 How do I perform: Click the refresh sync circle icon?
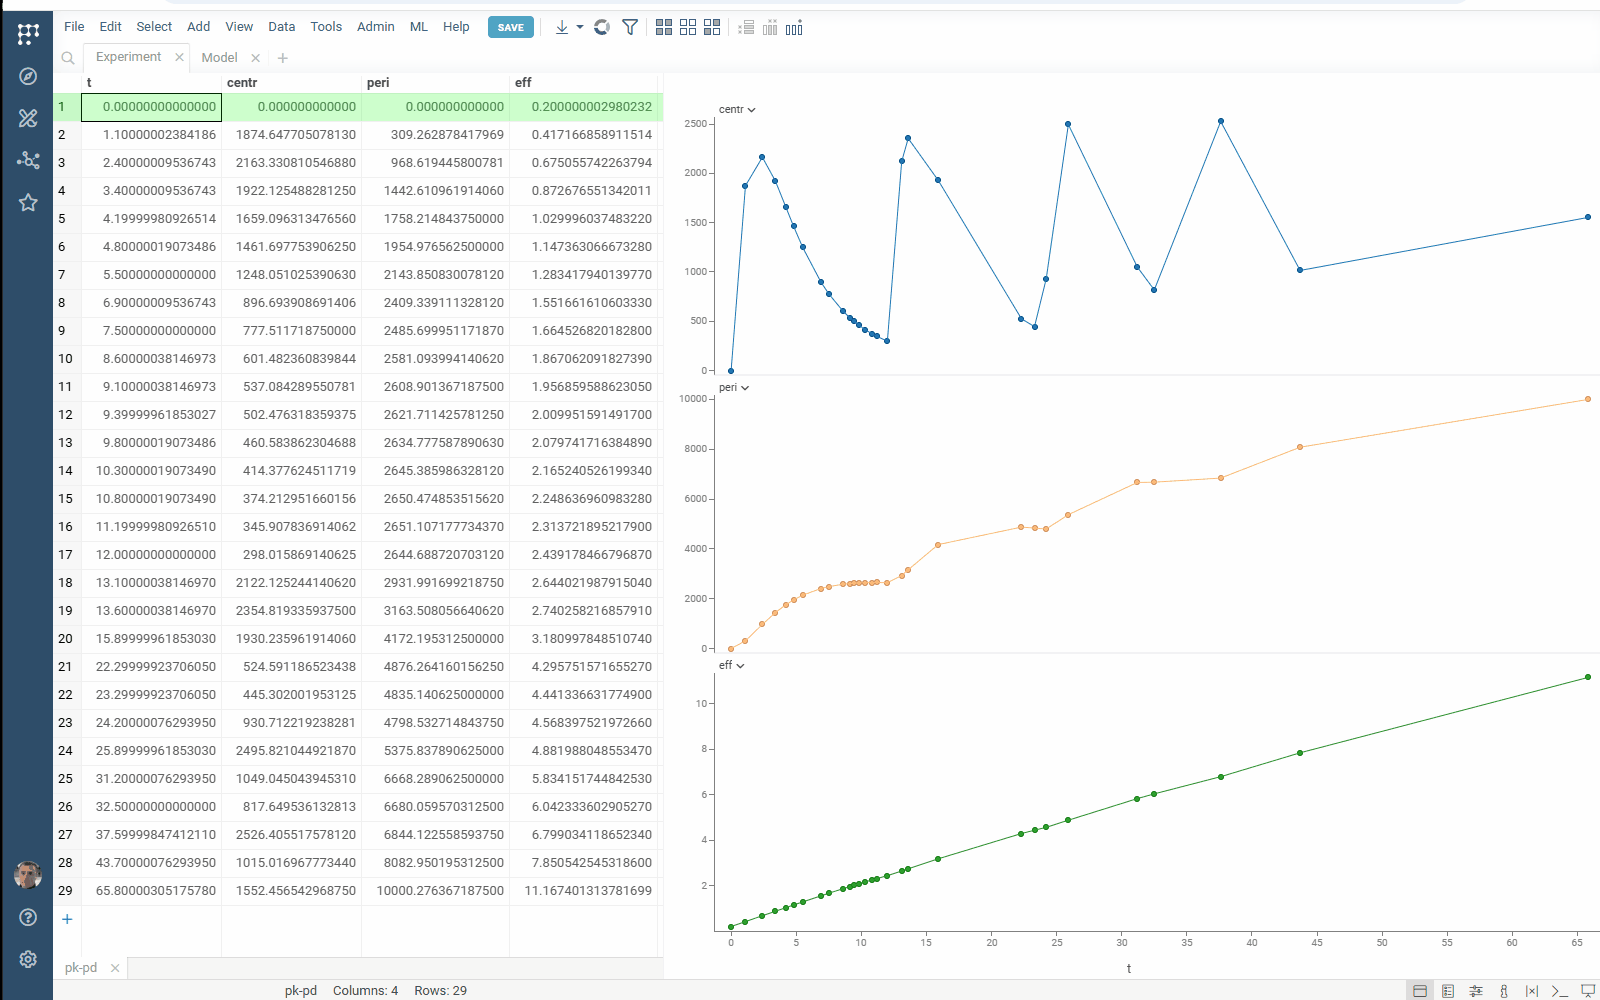[x=601, y=27]
